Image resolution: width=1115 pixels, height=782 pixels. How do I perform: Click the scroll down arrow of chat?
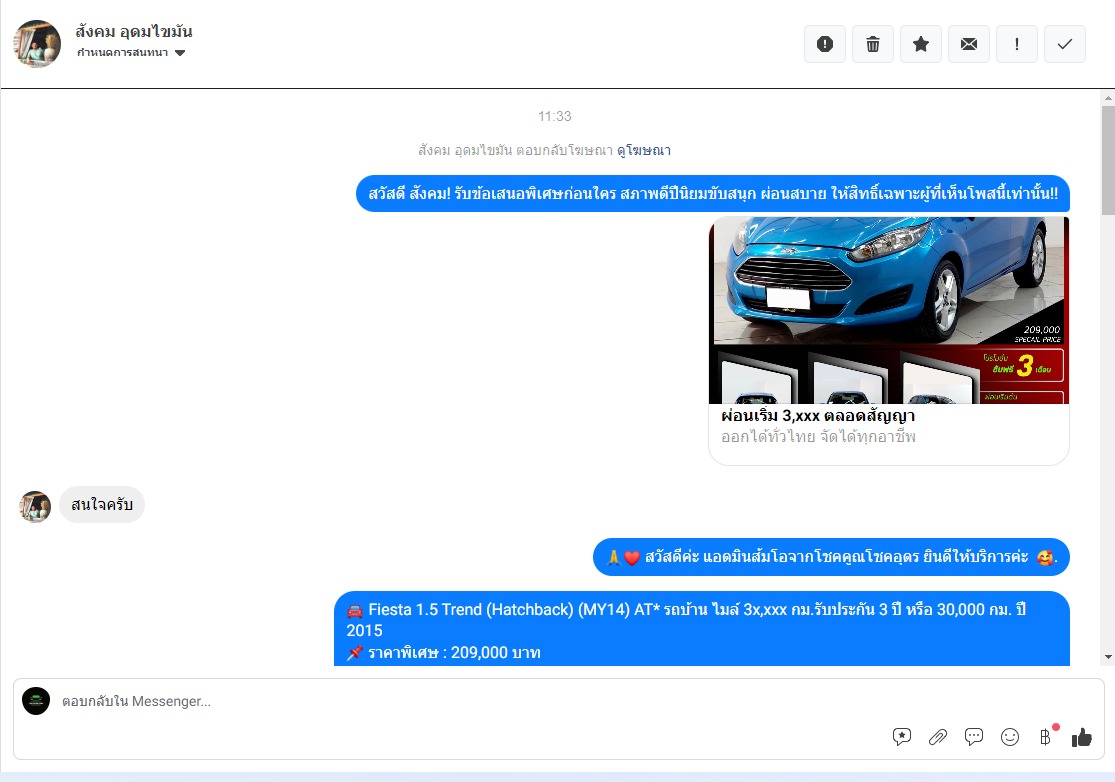coord(1108,658)
